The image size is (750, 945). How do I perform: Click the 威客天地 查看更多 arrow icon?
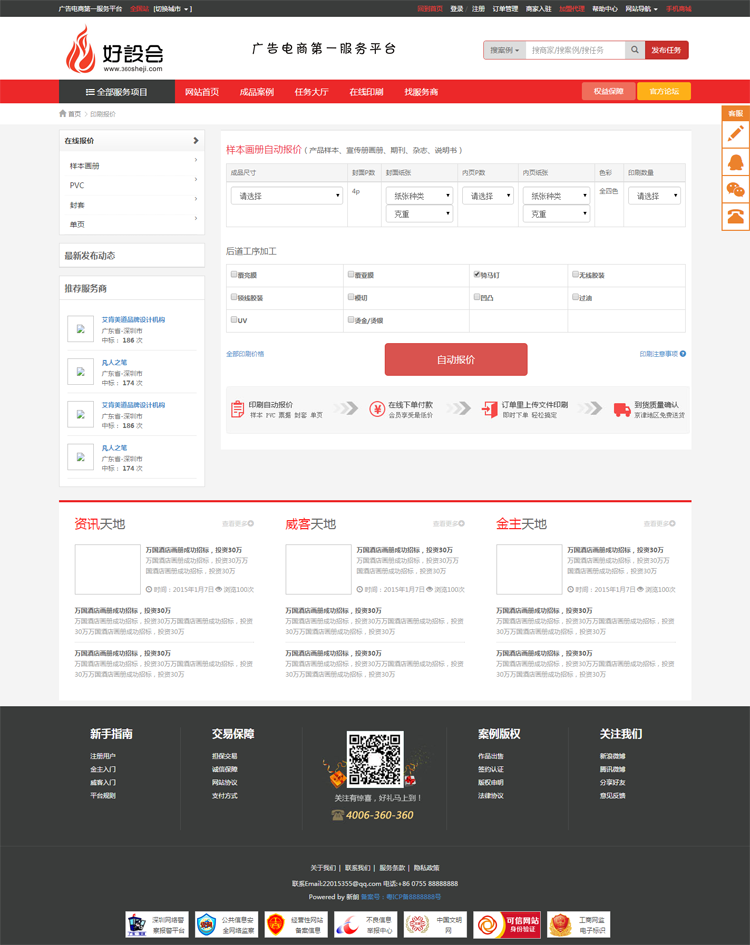coord(462,524)
